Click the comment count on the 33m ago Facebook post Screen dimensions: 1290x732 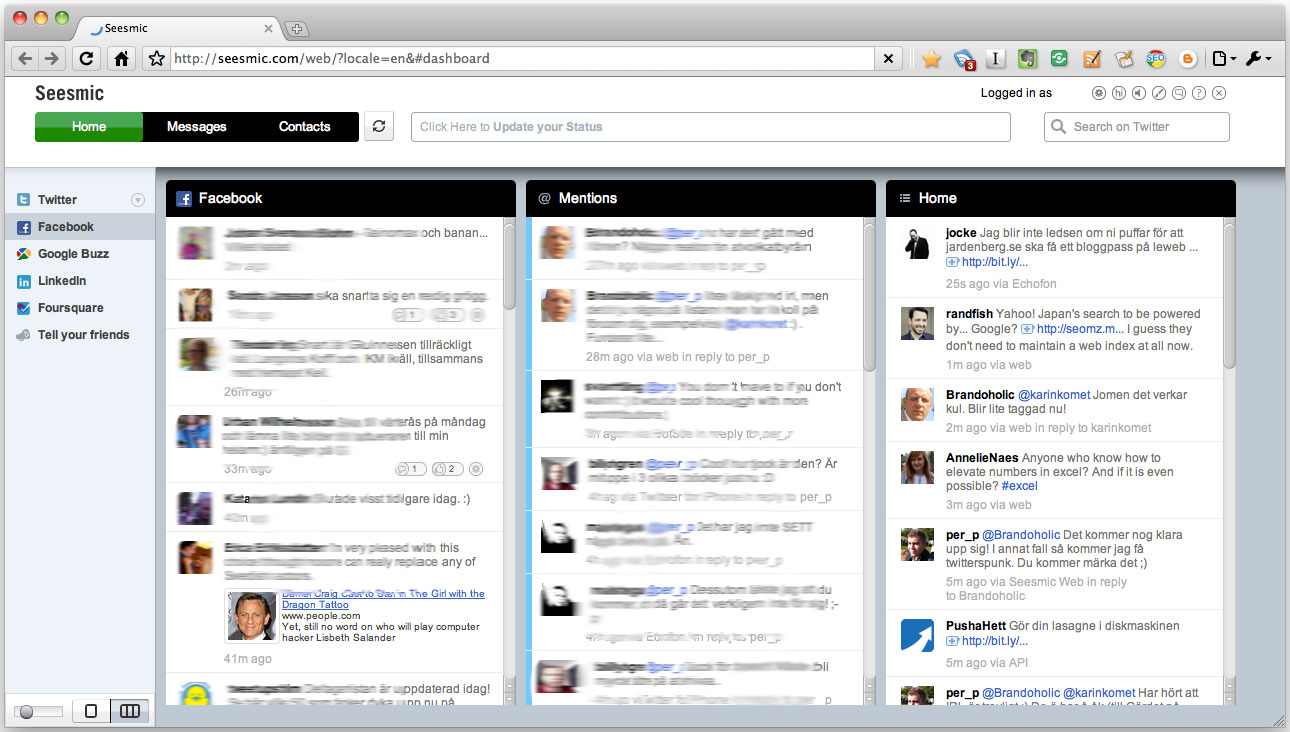[410, 469]
